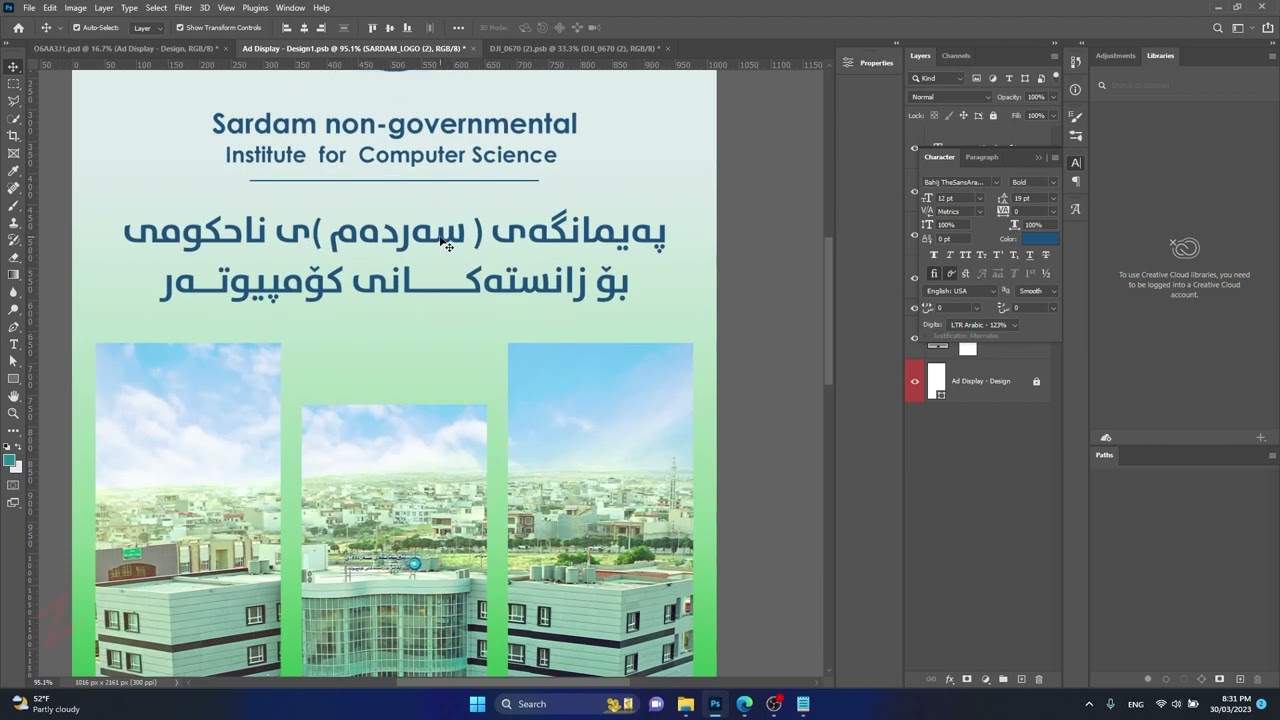The image size is (1280, 720).
Task: Apply Faux Bold in Character panel
Action: click(934, 255)
